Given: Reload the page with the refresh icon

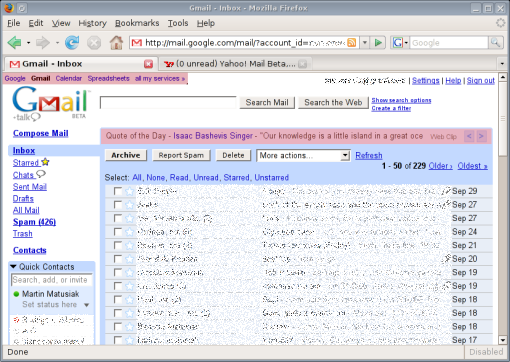Looking at the screenshot, I should pyautogui.click(x=72, y=43).
